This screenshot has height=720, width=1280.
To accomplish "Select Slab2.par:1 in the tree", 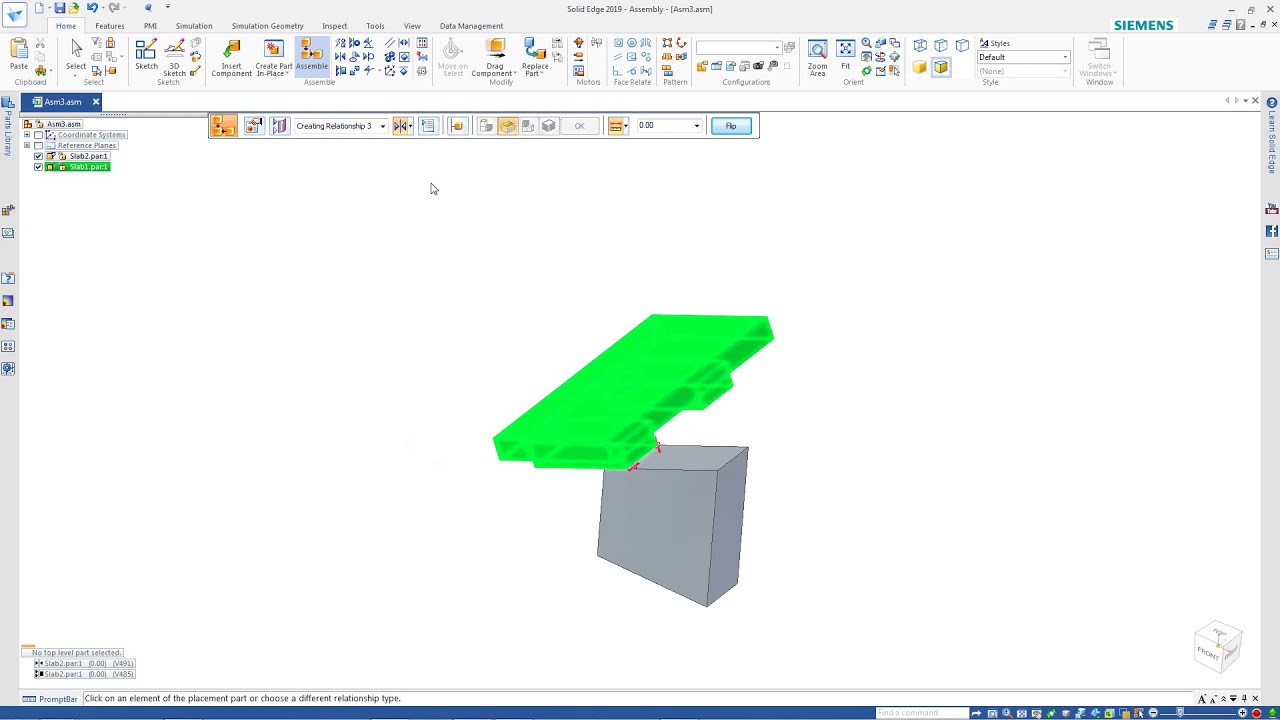I will (x=89, y=157).
